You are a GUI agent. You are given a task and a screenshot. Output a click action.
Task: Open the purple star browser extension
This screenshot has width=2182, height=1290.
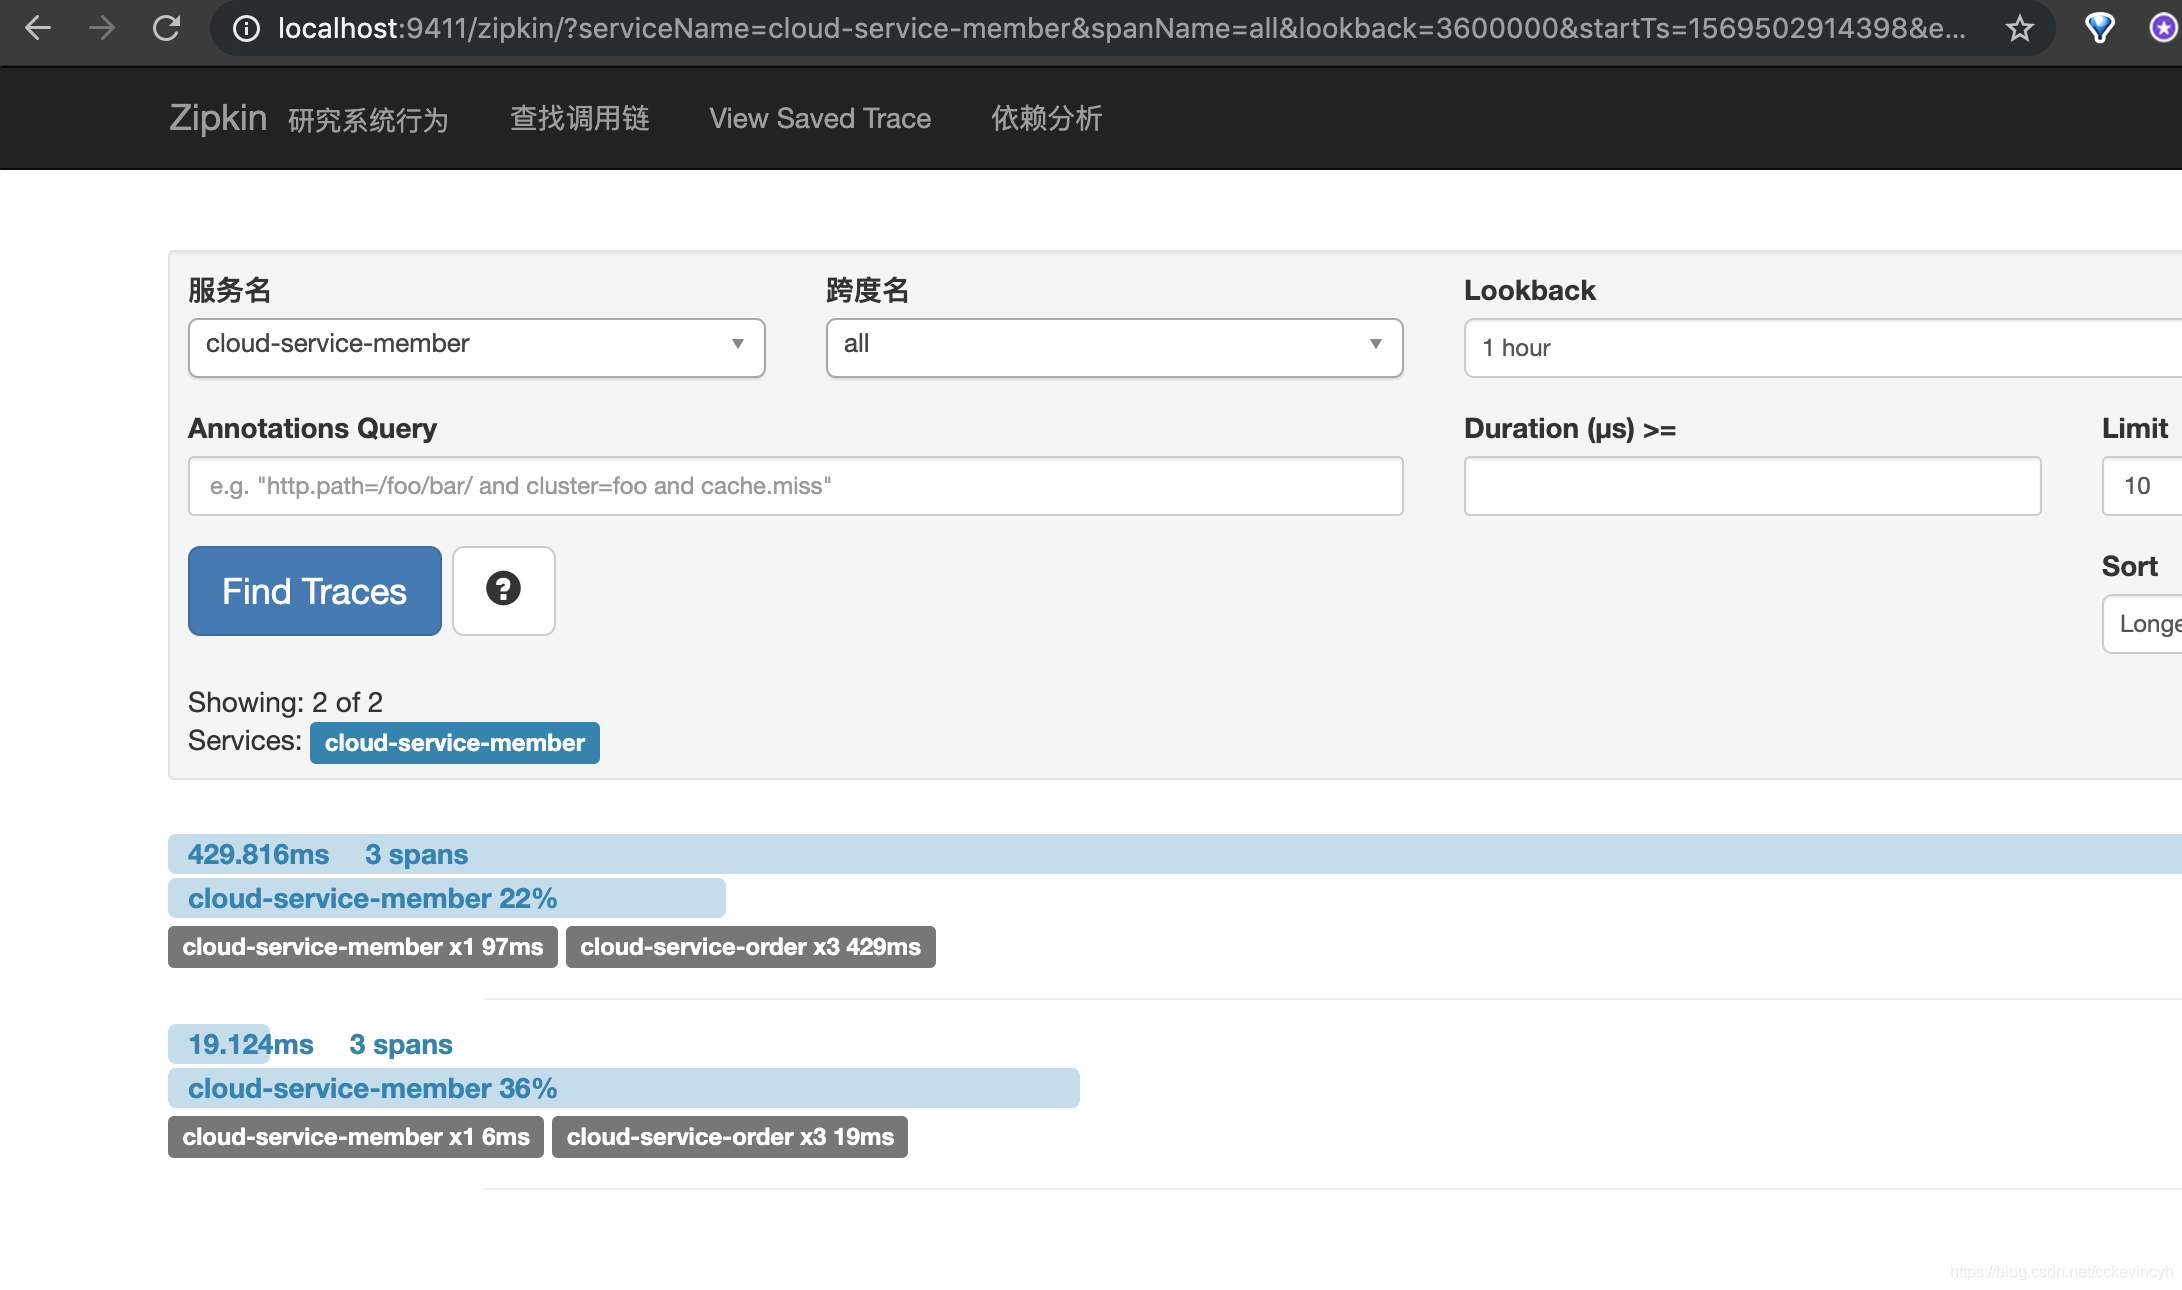coord(2164,28)
